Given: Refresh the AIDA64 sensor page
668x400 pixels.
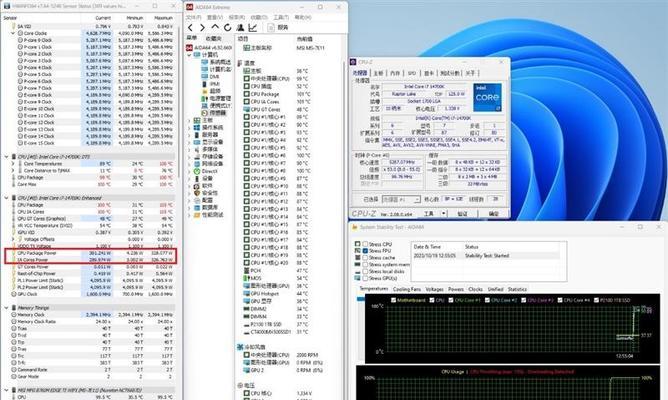Looking at the screenshot, I should click(x=227, y=28).
